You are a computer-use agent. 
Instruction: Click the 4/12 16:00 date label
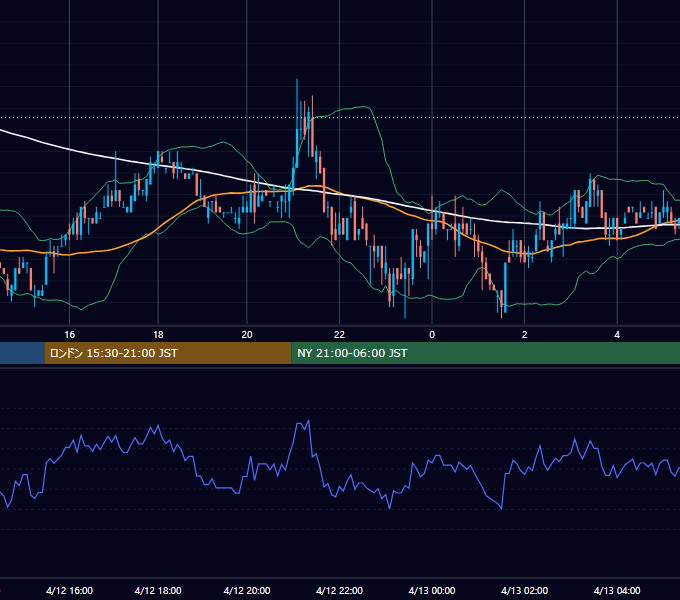point(69,590)
